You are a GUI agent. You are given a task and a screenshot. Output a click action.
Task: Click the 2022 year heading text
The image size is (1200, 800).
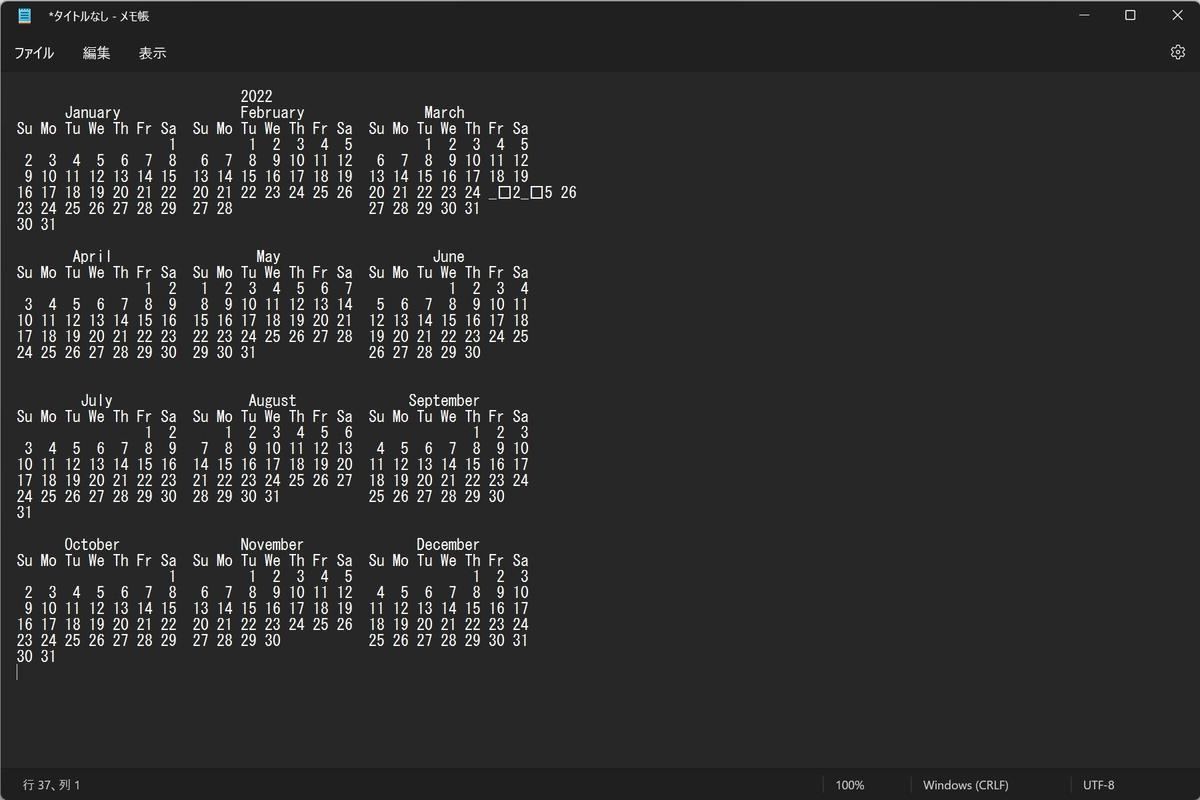coord(256,96)
